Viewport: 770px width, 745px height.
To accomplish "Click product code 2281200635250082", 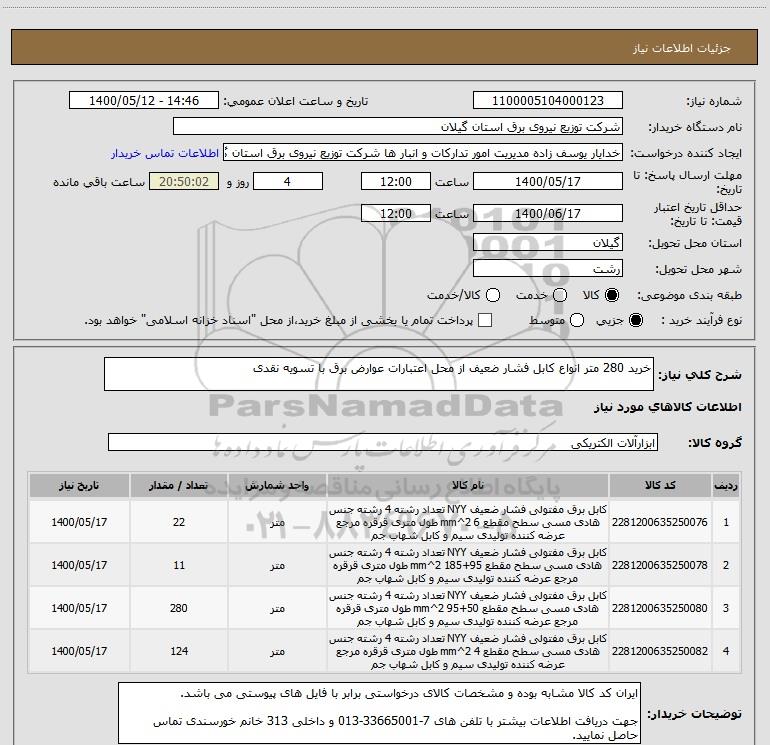I will [660, 651].
